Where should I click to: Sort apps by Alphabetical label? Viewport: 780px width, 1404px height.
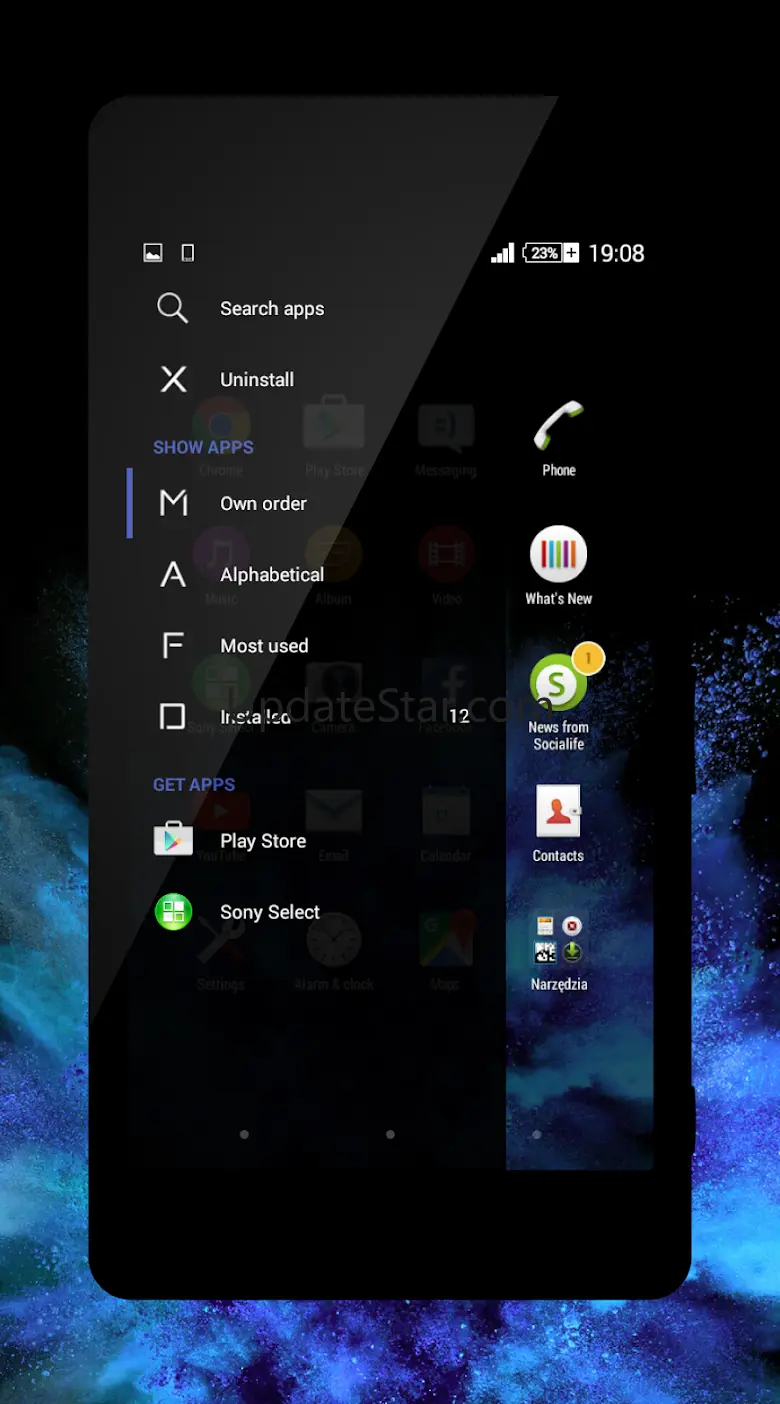click(x=272, y=575)
